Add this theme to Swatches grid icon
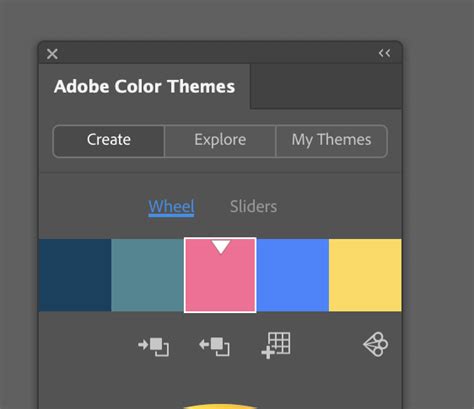The width and height of the screenshot is (474, 409). [x=276, y=345]
